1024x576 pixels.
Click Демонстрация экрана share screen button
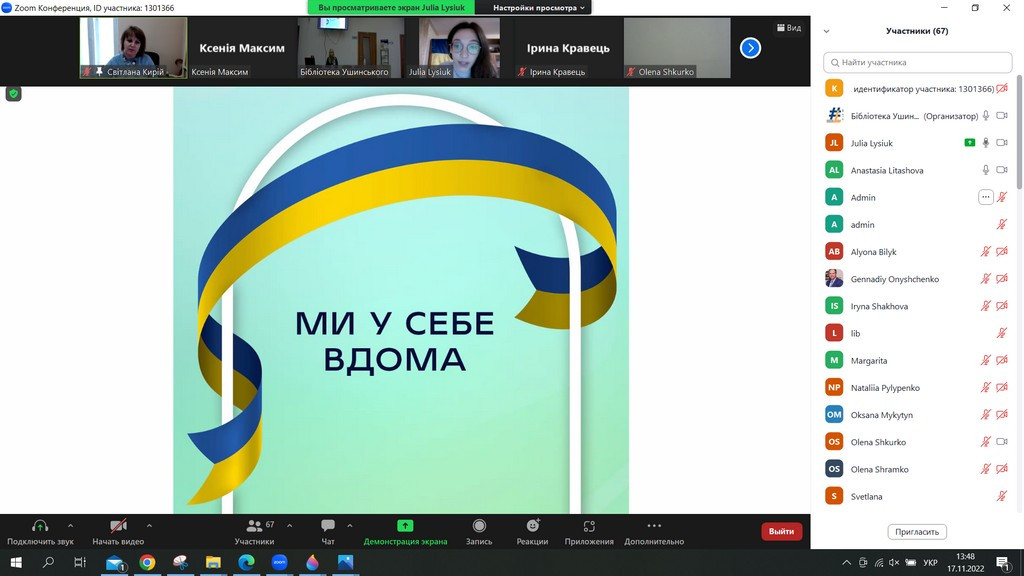405,532
